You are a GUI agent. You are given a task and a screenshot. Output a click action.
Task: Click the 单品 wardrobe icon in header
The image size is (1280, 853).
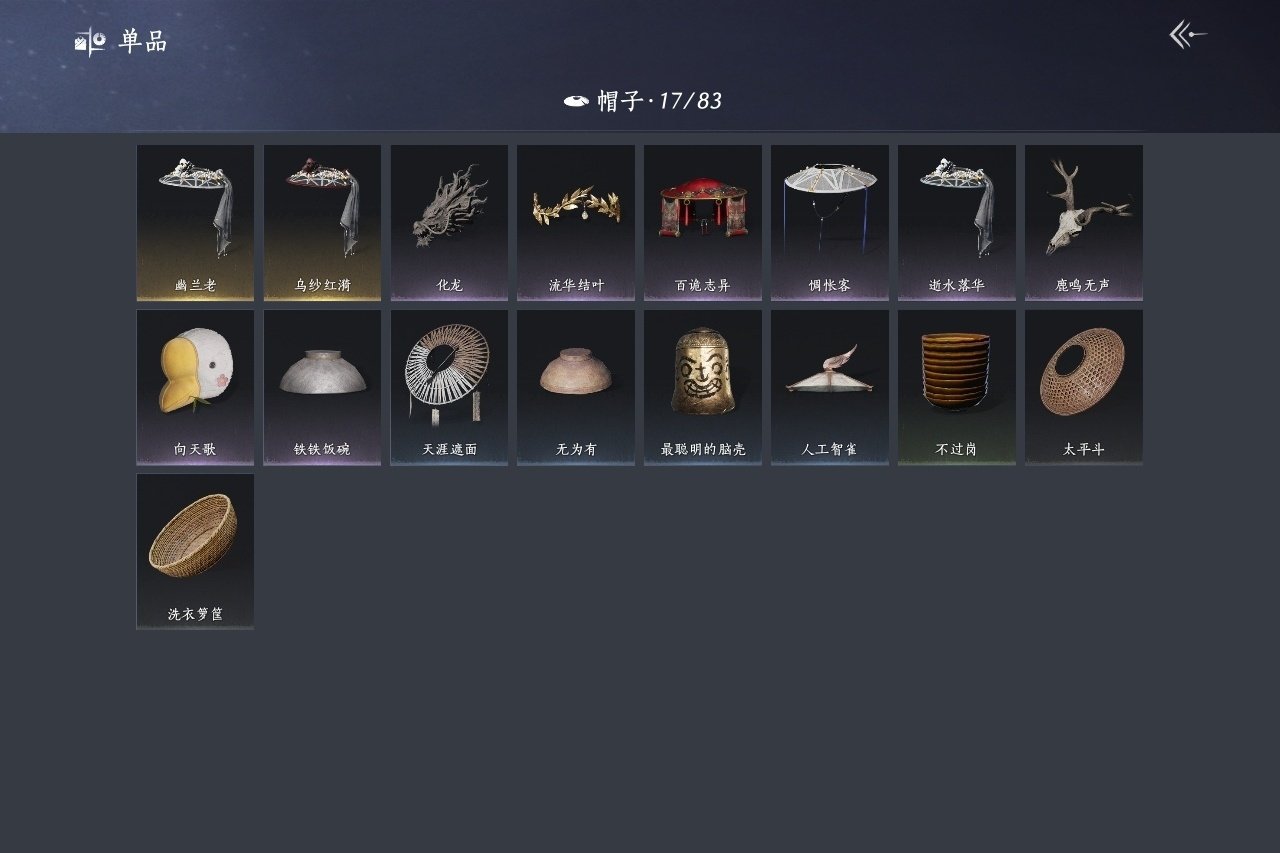coord(90,42)
